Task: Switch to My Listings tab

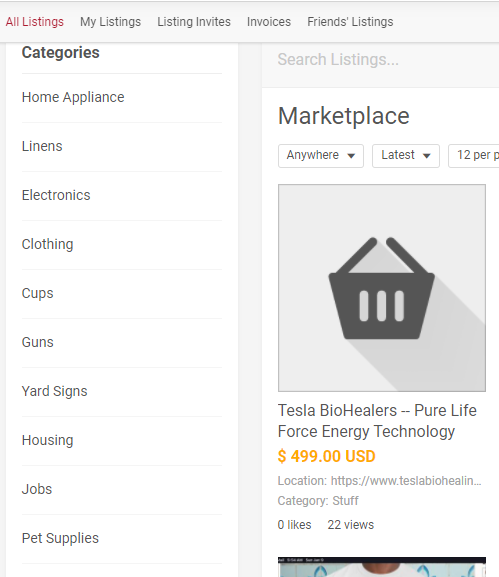Action: pos(110,22)
